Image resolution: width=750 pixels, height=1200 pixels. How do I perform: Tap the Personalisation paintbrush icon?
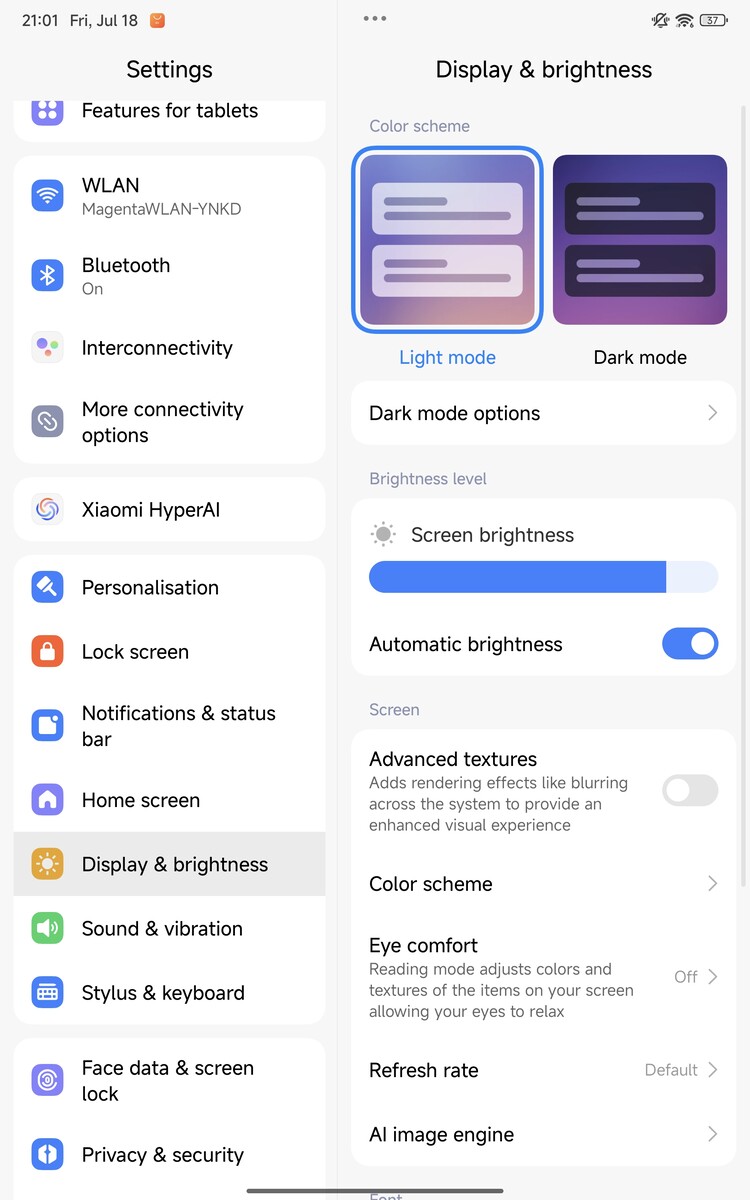[47, 587]
